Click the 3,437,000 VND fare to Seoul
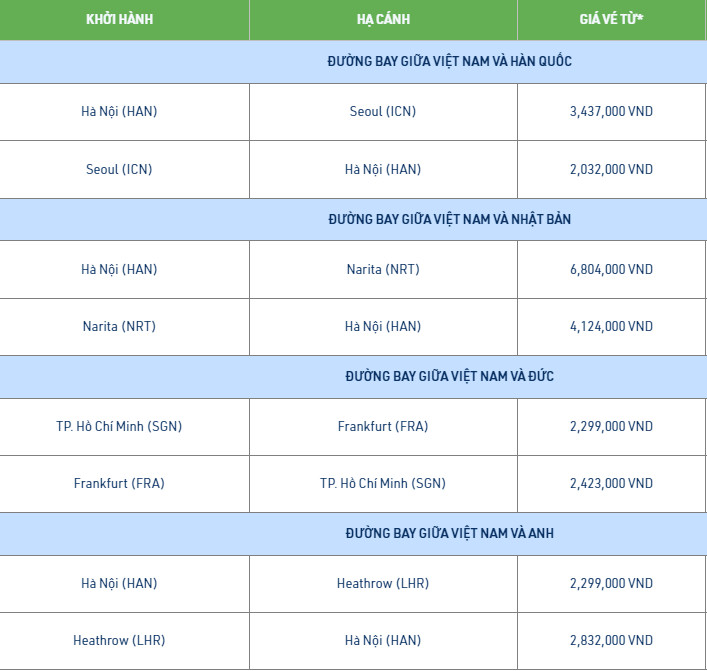The height and width of the screenshot is (671, 707). (x=611, y=111)
